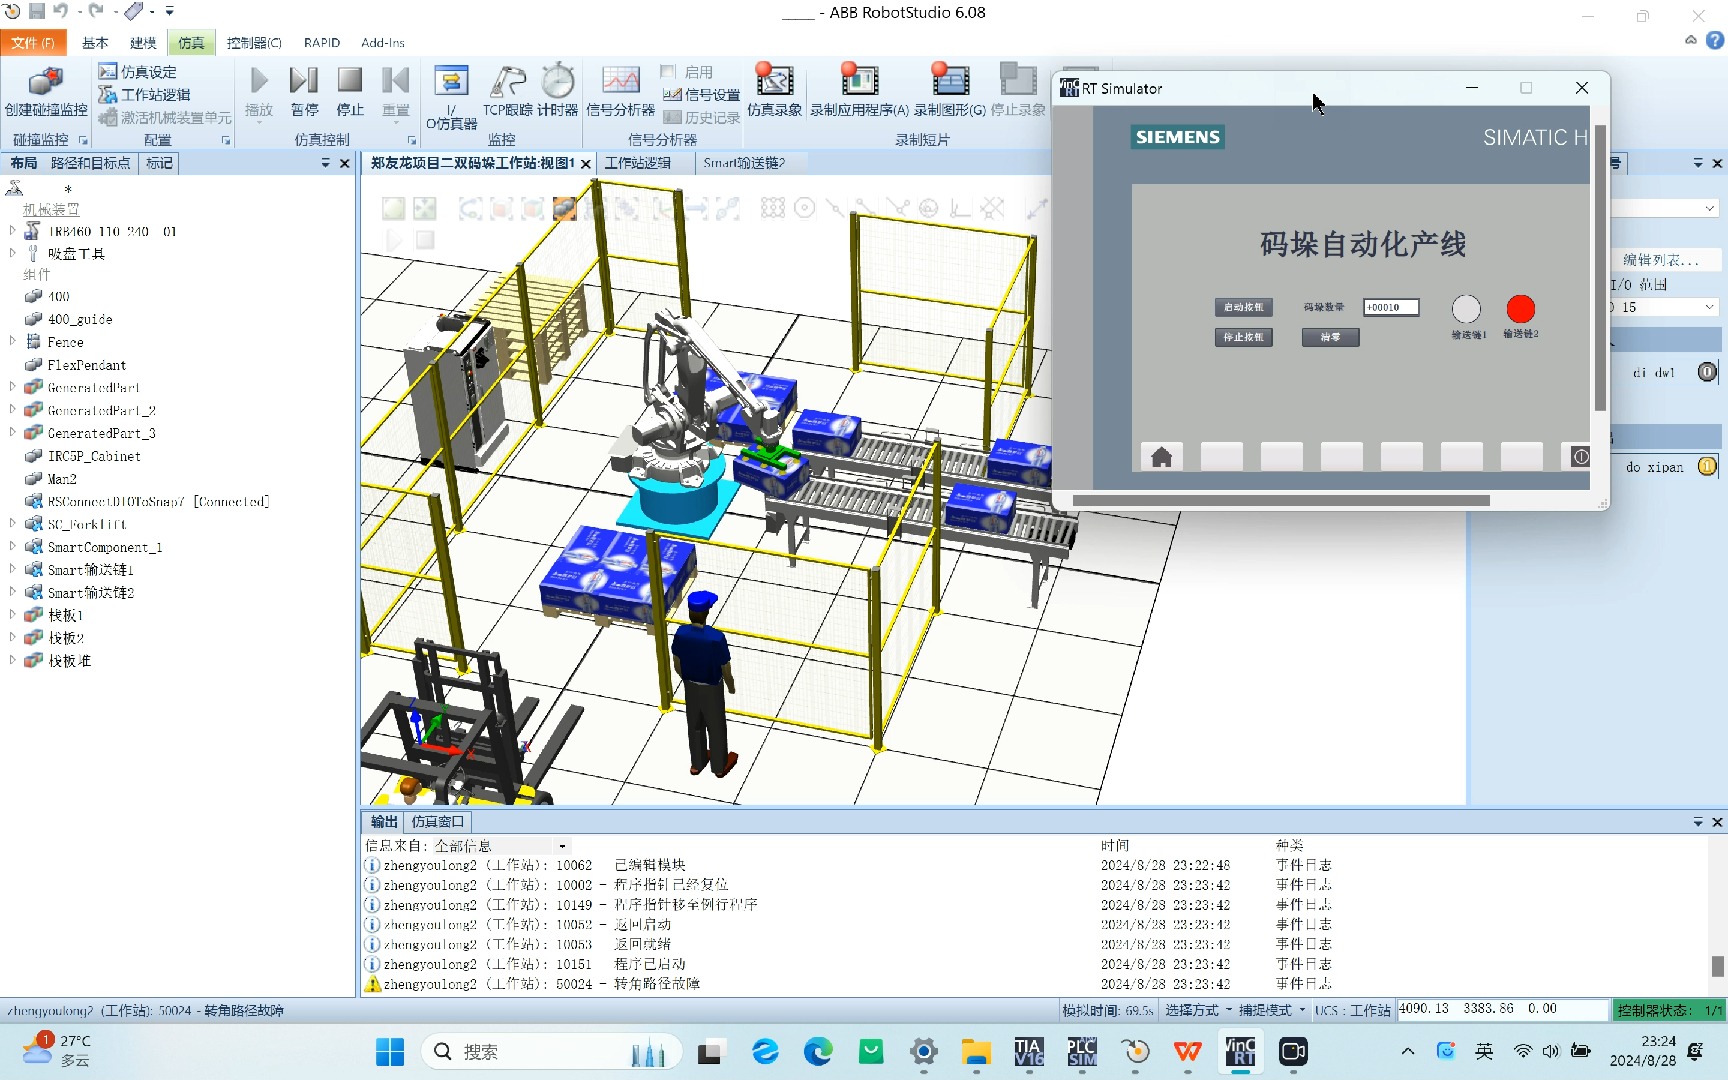1728x1080 pixels.
Task: Open TIA V16 from the taskbar
Action: click(1029, 1052)
